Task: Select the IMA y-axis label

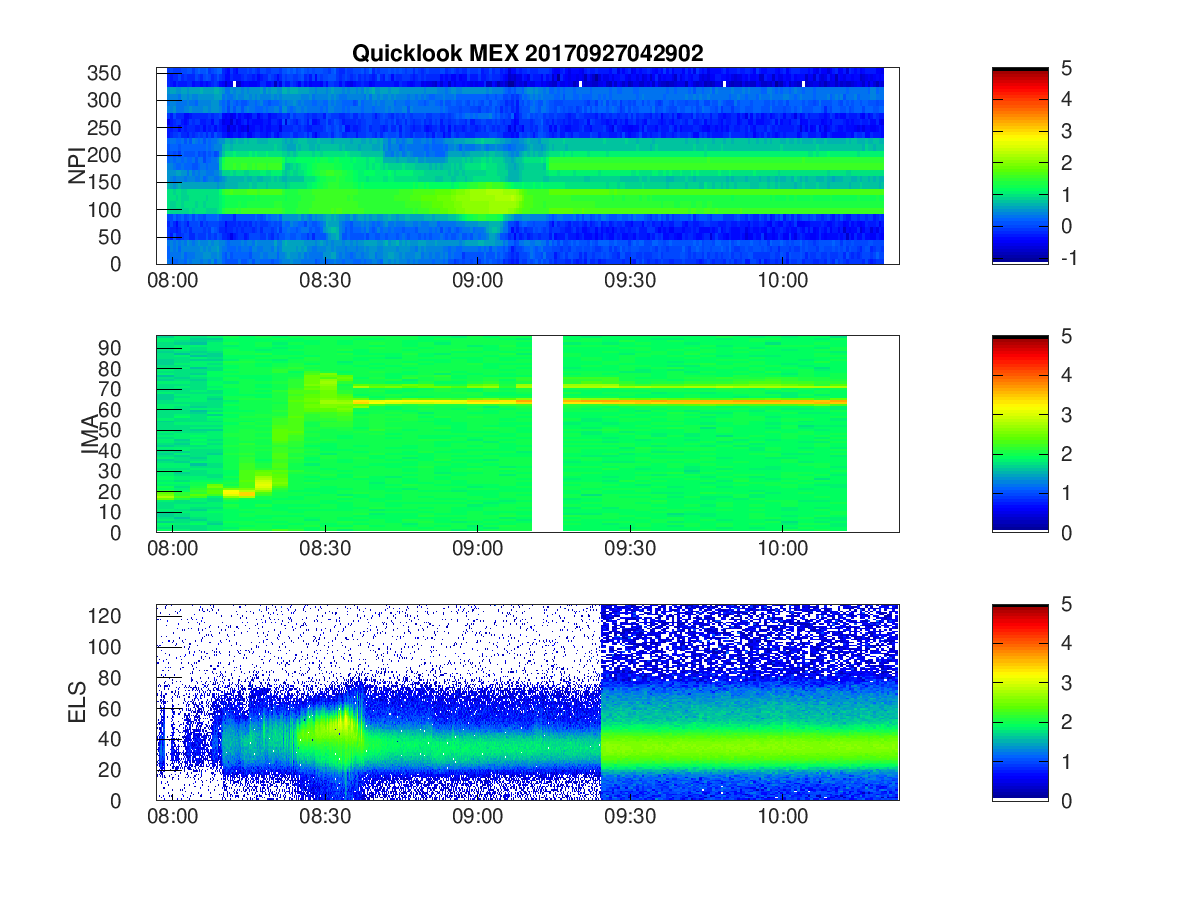Action: [x=91, y=434]
